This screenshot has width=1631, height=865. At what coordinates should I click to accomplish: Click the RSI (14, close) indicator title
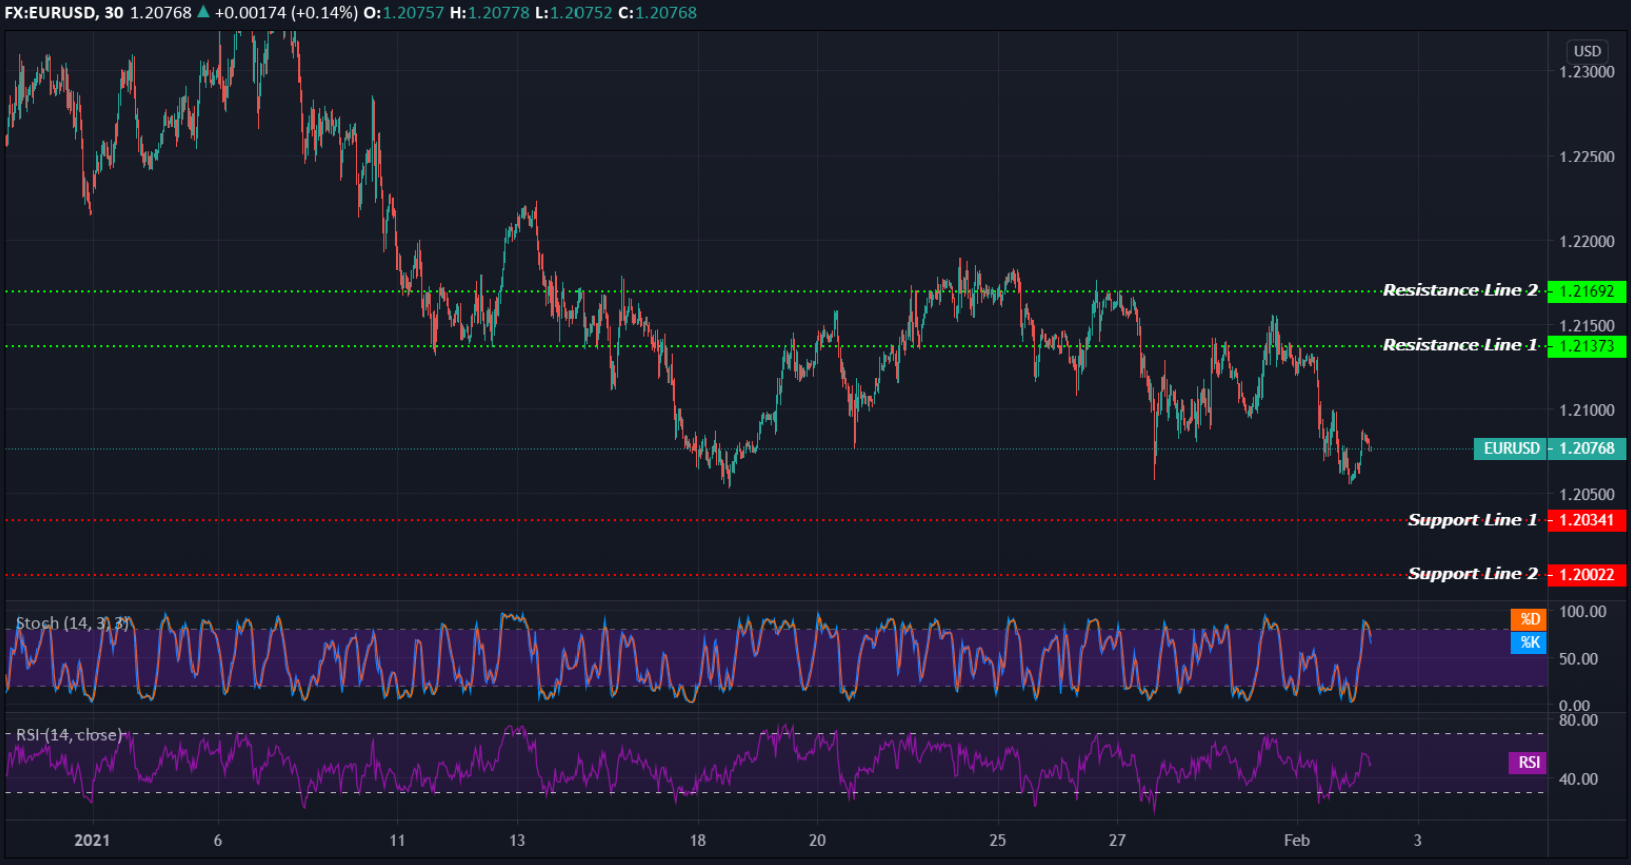(x=69, y=735)
